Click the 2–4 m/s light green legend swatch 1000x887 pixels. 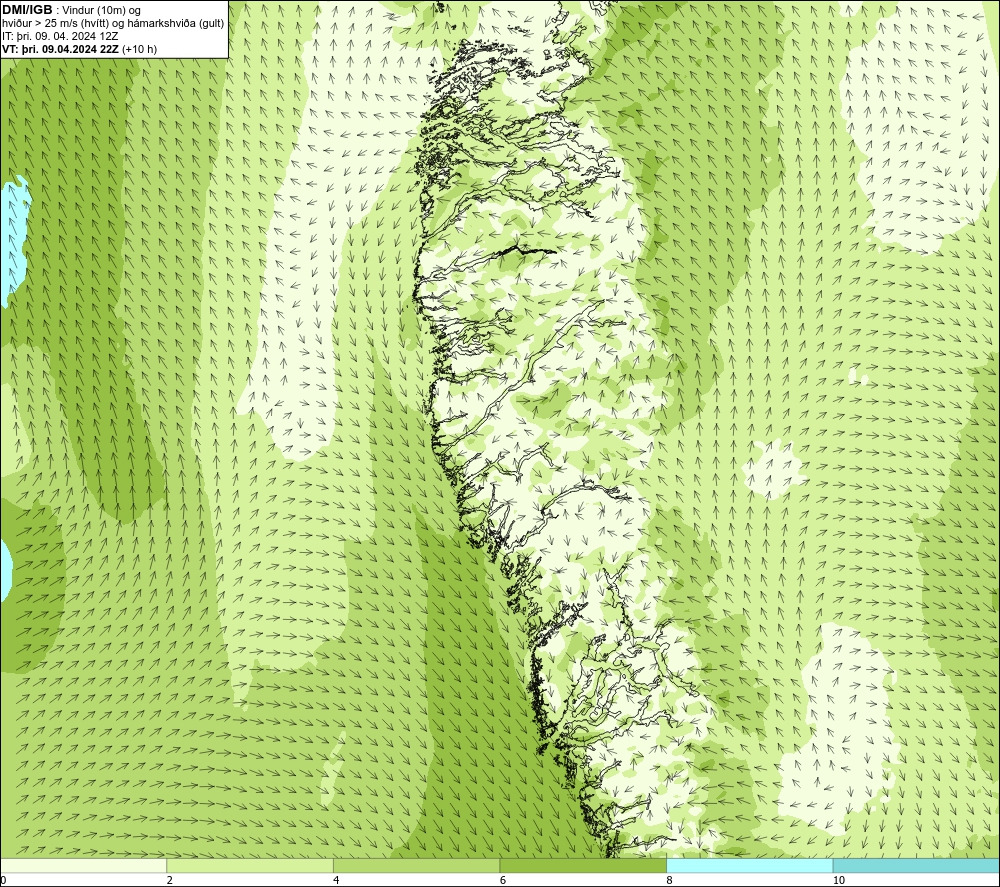[x=250, y=865]
